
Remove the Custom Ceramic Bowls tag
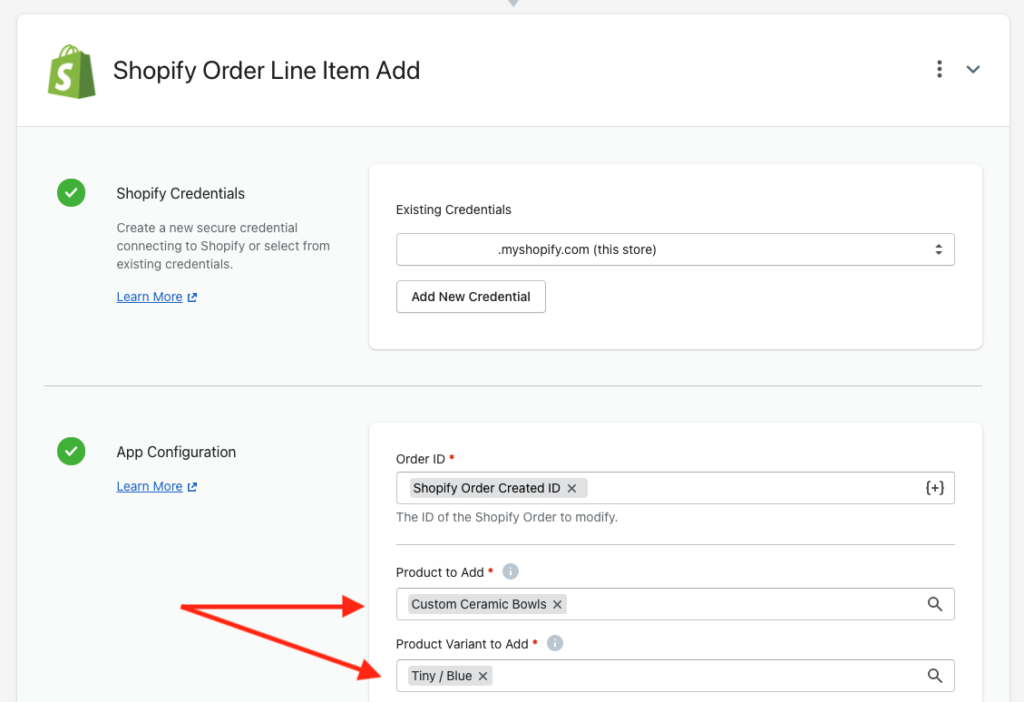(557, 605)
